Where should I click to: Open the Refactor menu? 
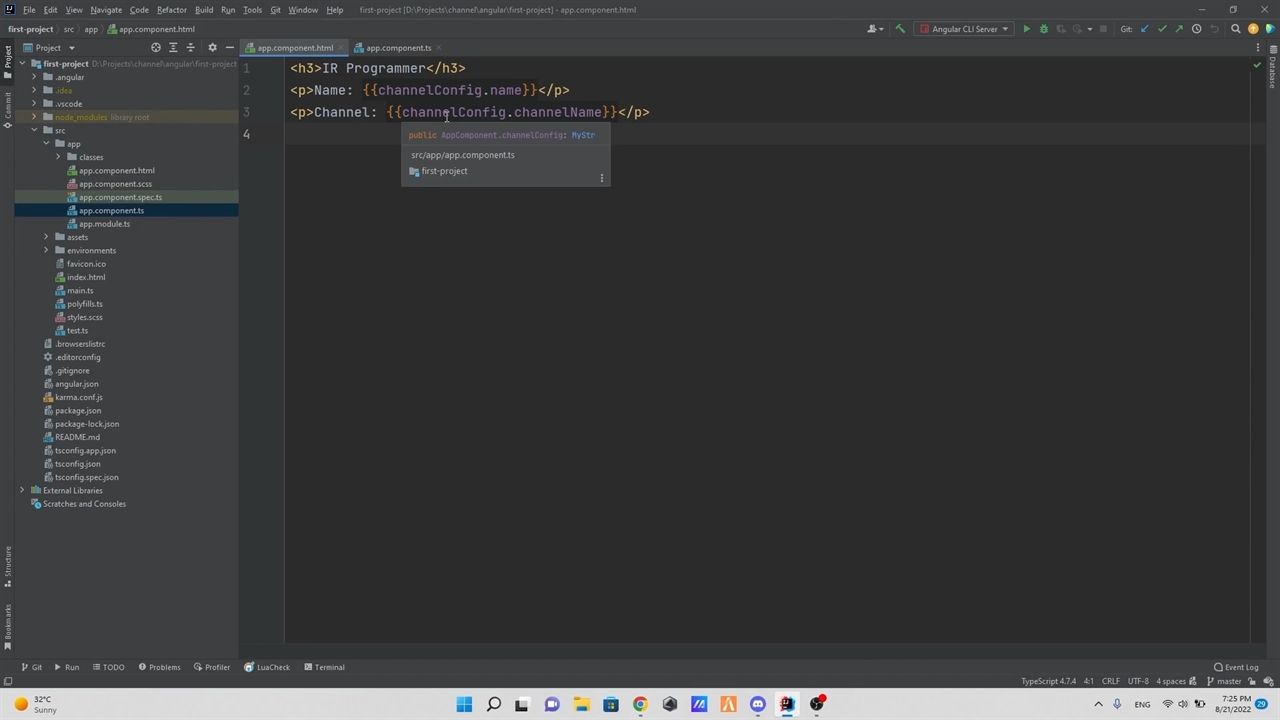[x=171, y=10]
